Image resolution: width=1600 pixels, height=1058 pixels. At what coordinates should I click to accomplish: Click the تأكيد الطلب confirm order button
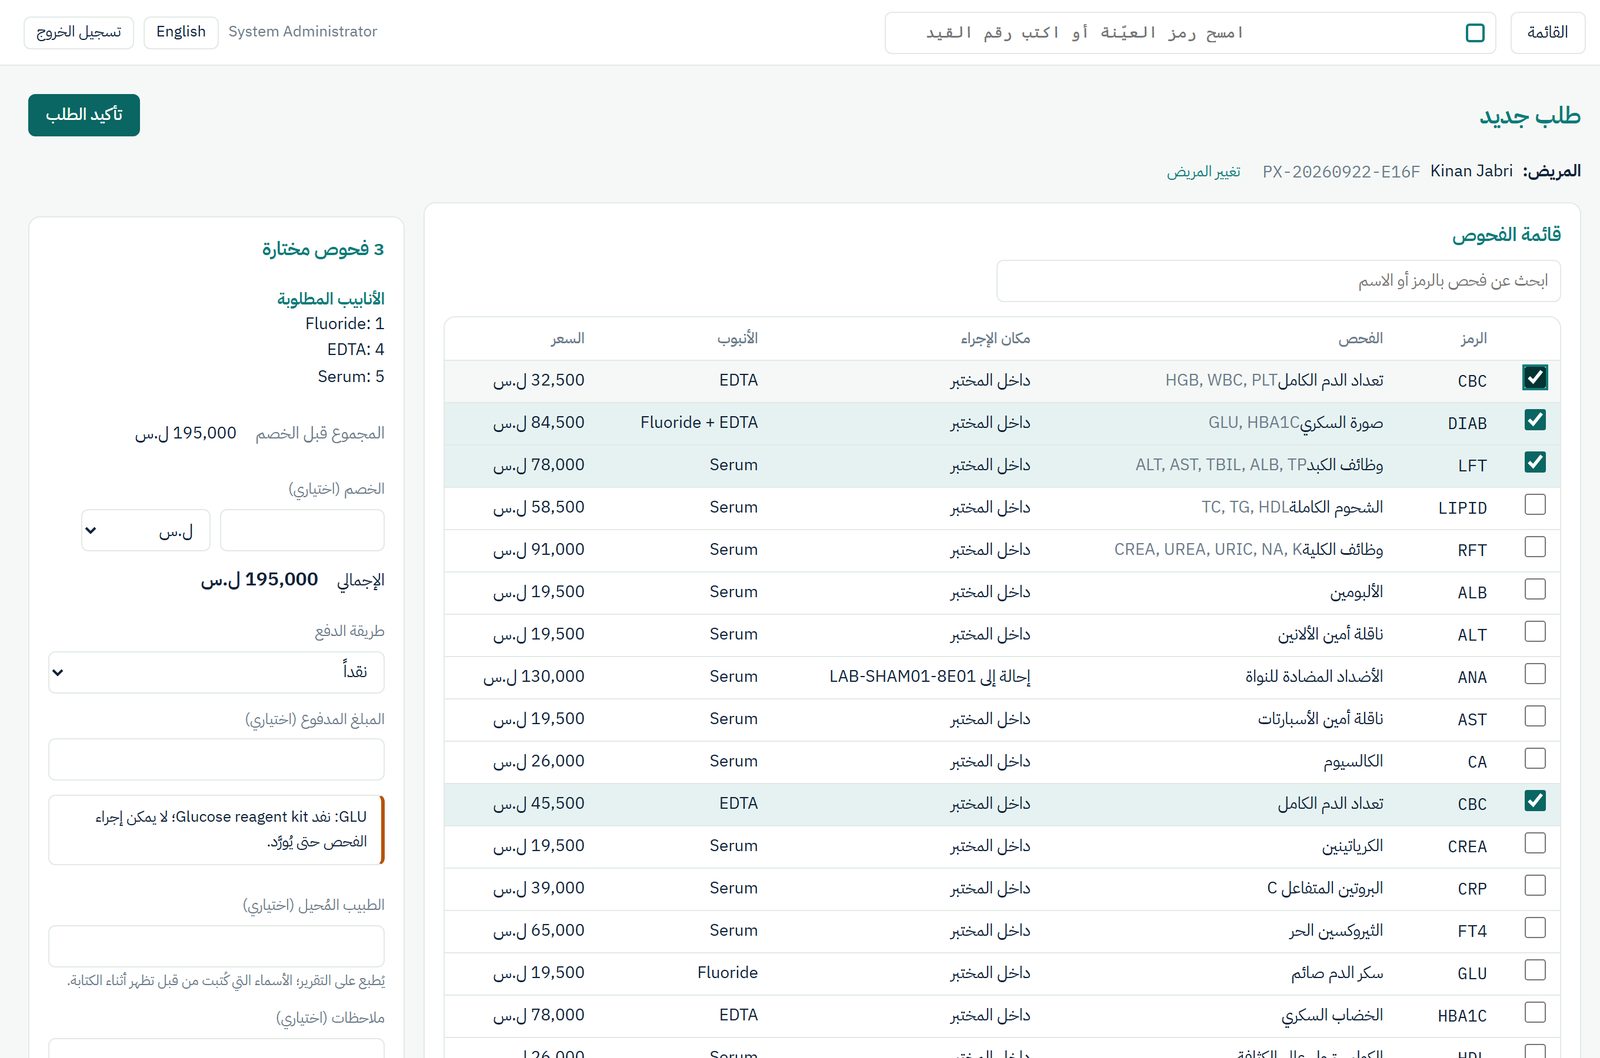click(x=84, y=115)
